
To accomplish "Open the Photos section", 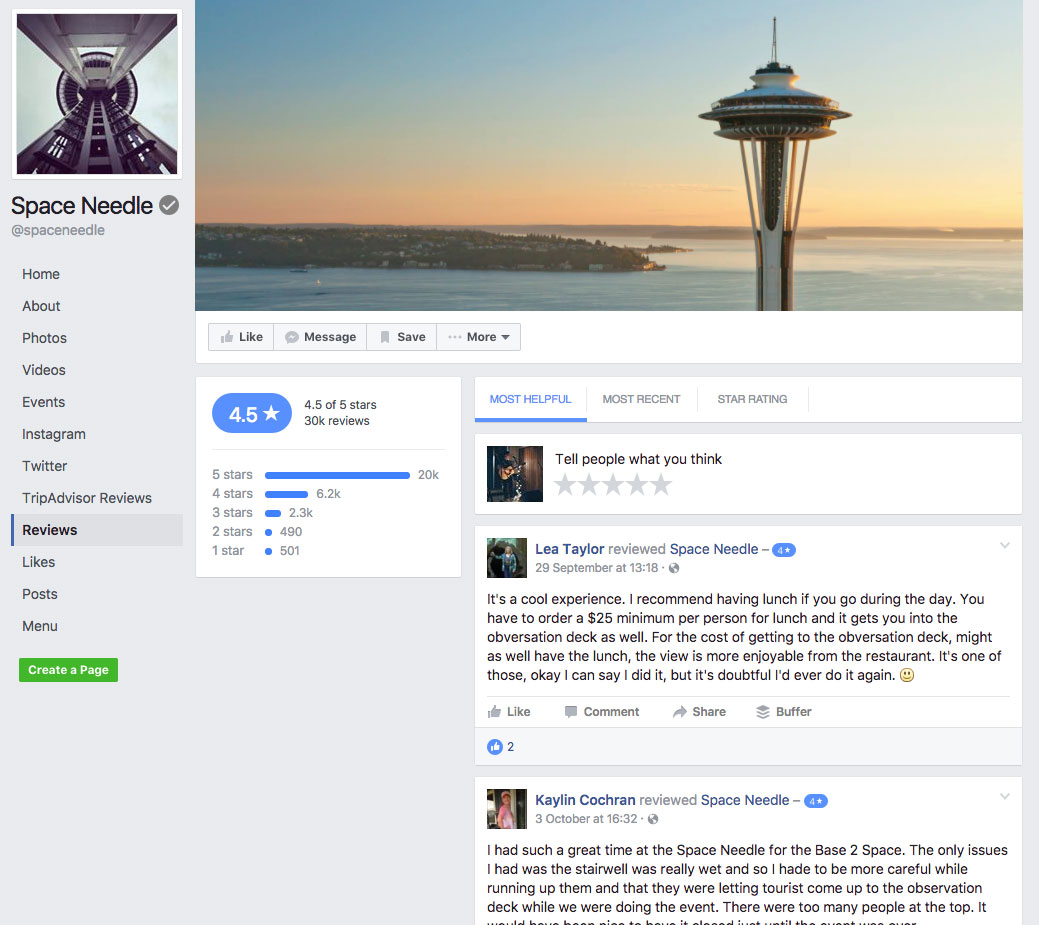I will point(44,338).
